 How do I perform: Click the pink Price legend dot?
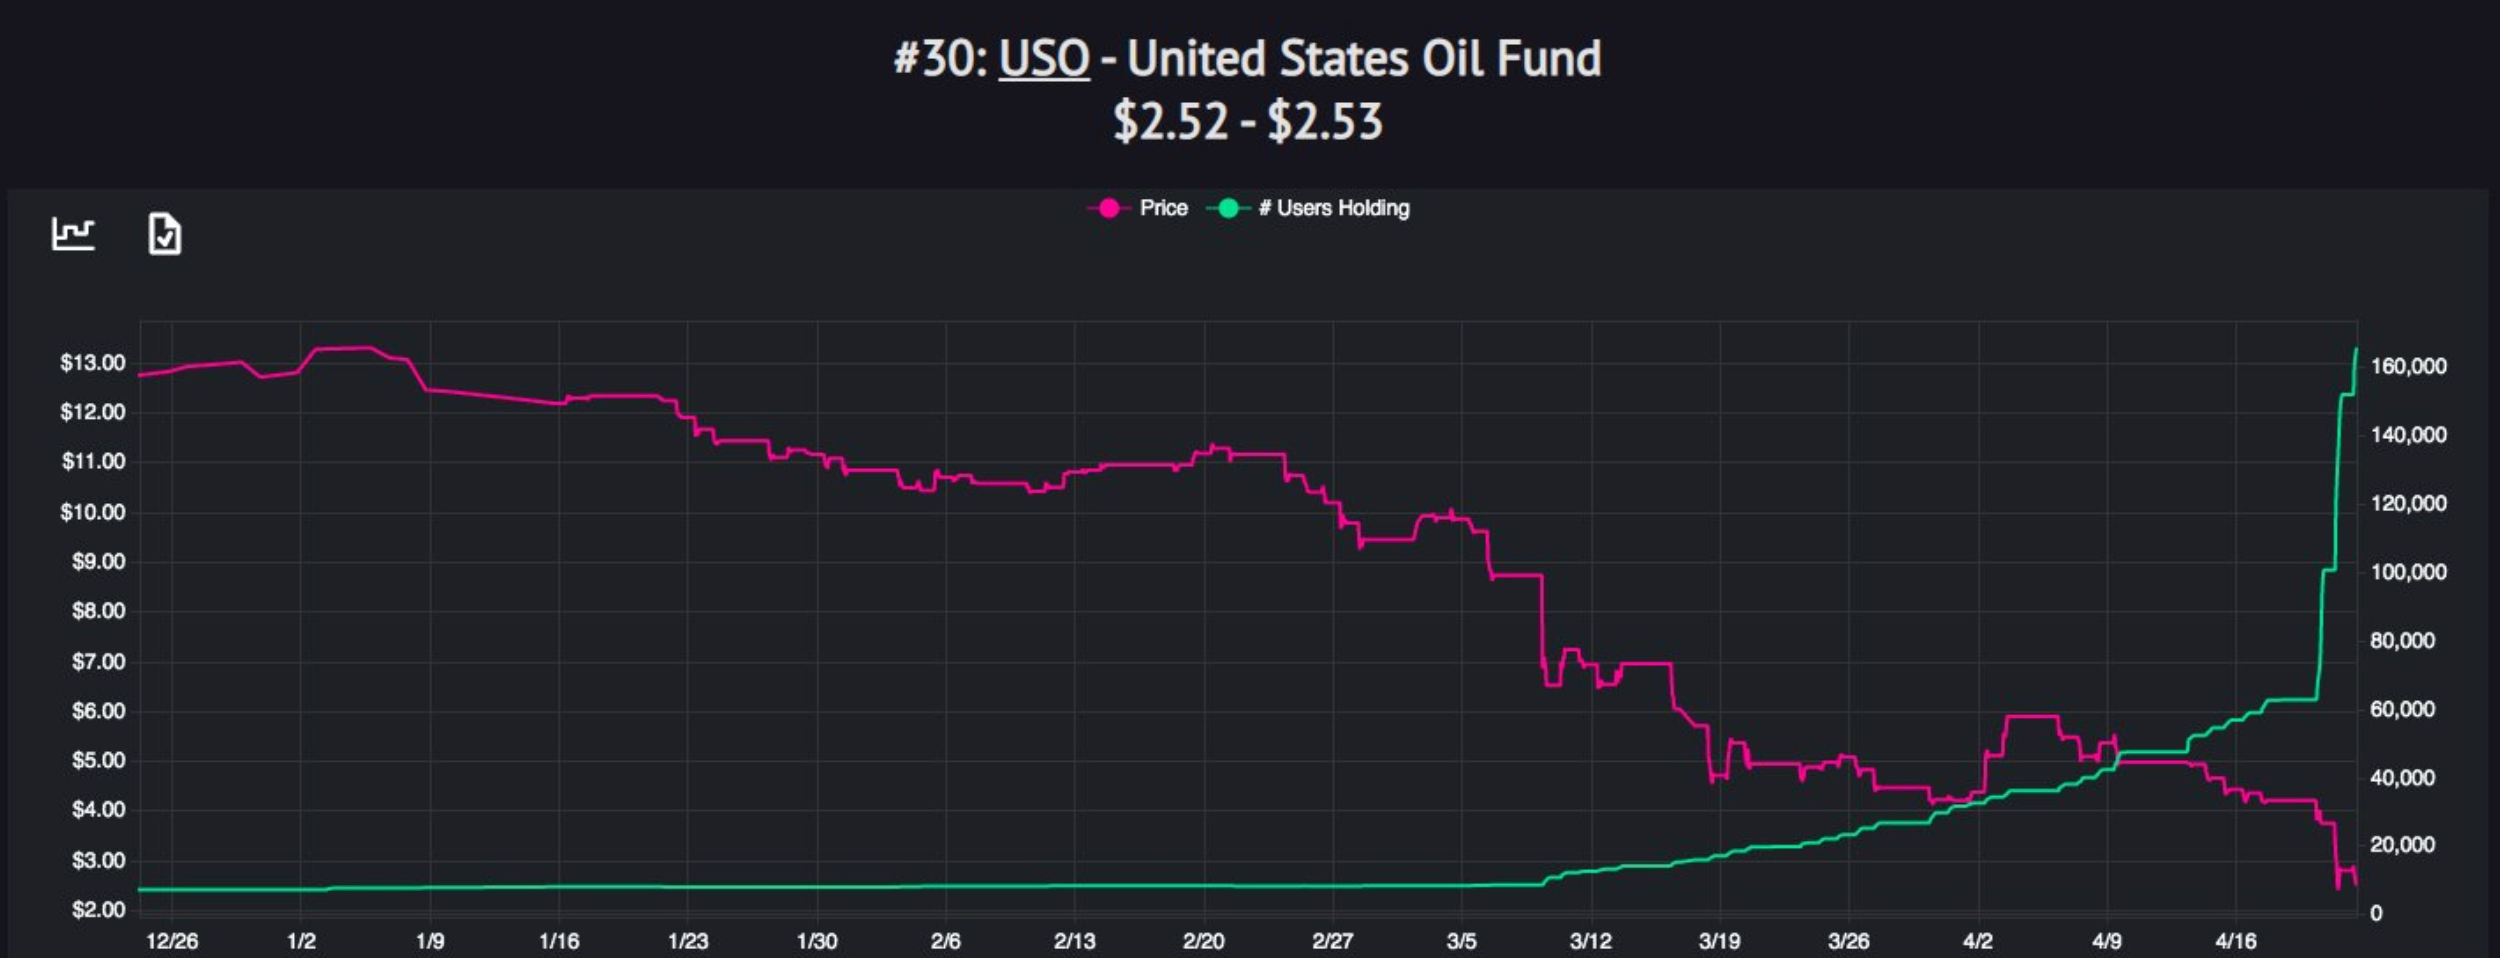[1109, 208]
